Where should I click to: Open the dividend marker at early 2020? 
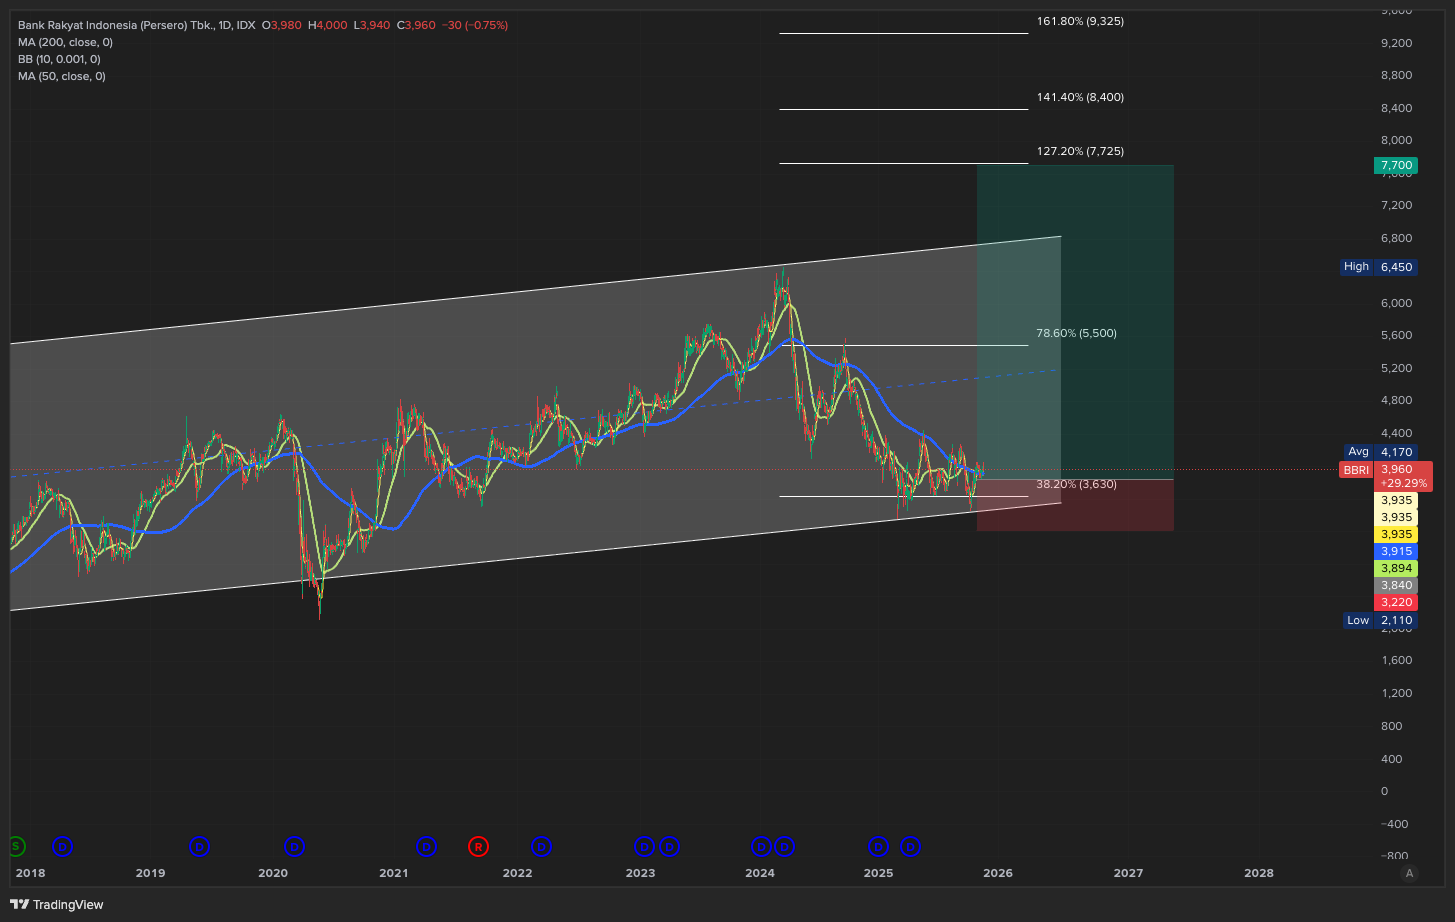pyautogui.click(x=295, y=847)
